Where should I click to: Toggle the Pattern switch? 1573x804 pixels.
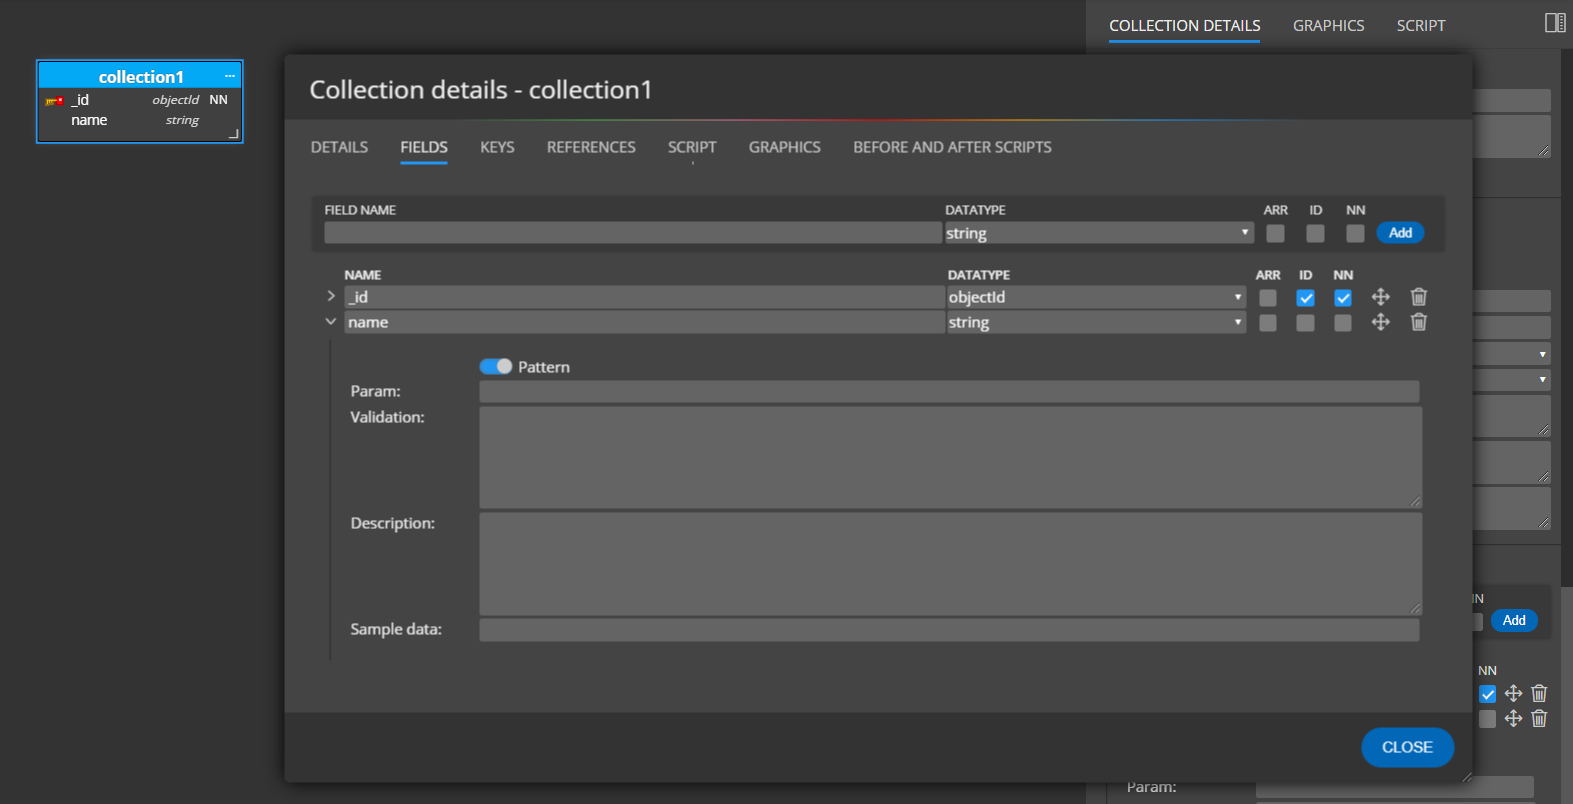[x=496, y=367]
